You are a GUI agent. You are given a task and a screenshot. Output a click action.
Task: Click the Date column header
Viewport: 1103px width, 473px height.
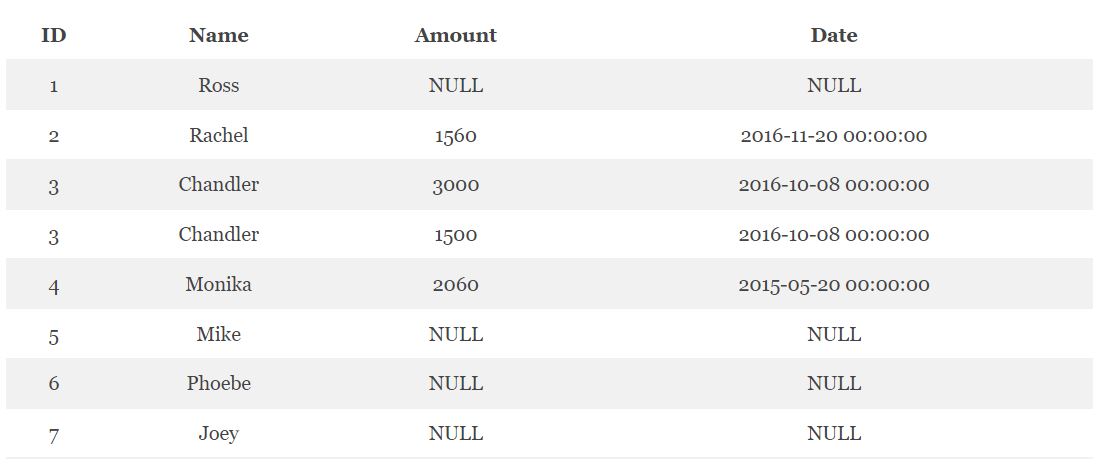tap(834, 35)
